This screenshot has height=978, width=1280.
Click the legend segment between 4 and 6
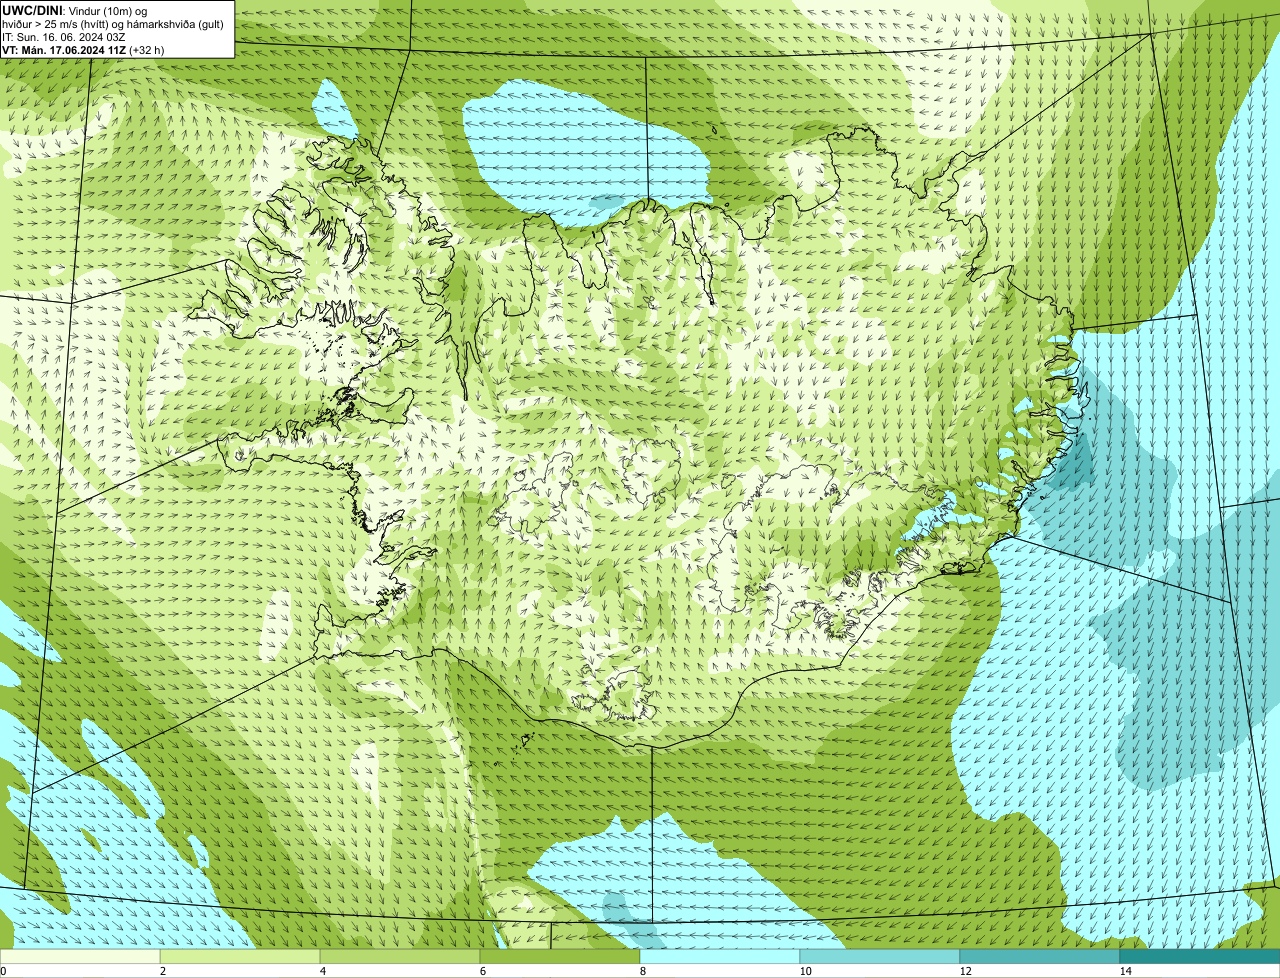tap(400, 956)
